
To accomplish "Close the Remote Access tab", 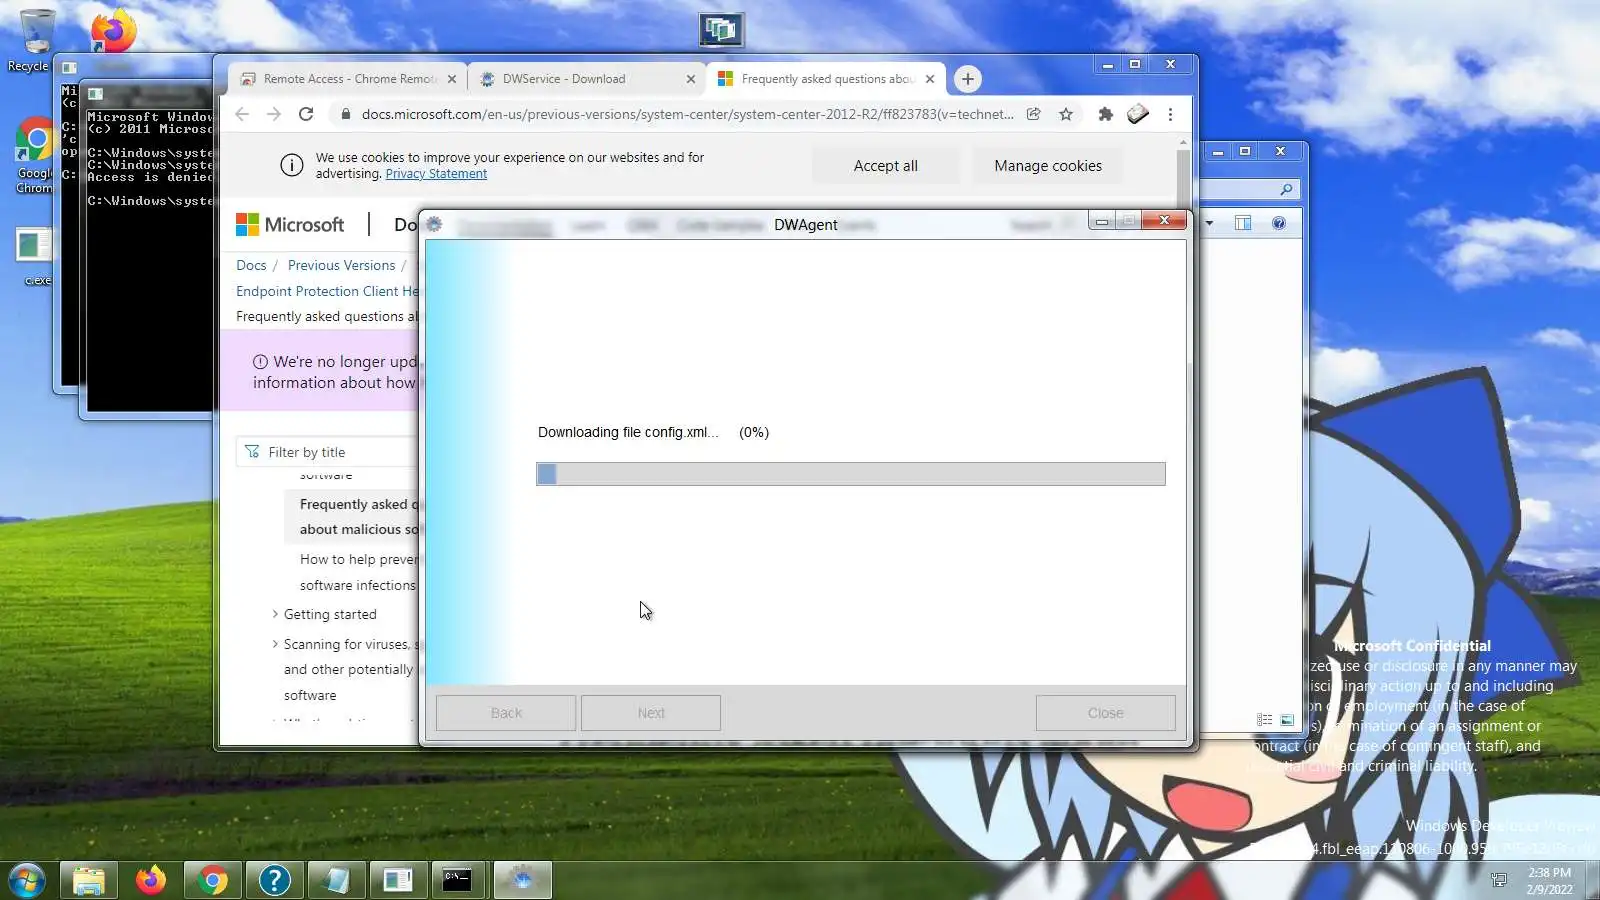I will click(x=452, y=79).
